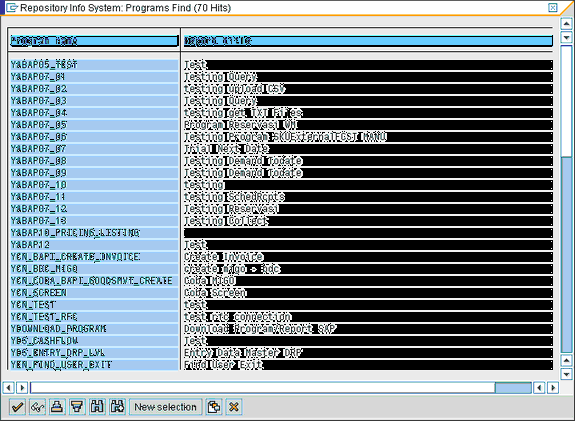Cancel the dialog with the orange X icon
The image size is (575, 421).
[234, 407]
